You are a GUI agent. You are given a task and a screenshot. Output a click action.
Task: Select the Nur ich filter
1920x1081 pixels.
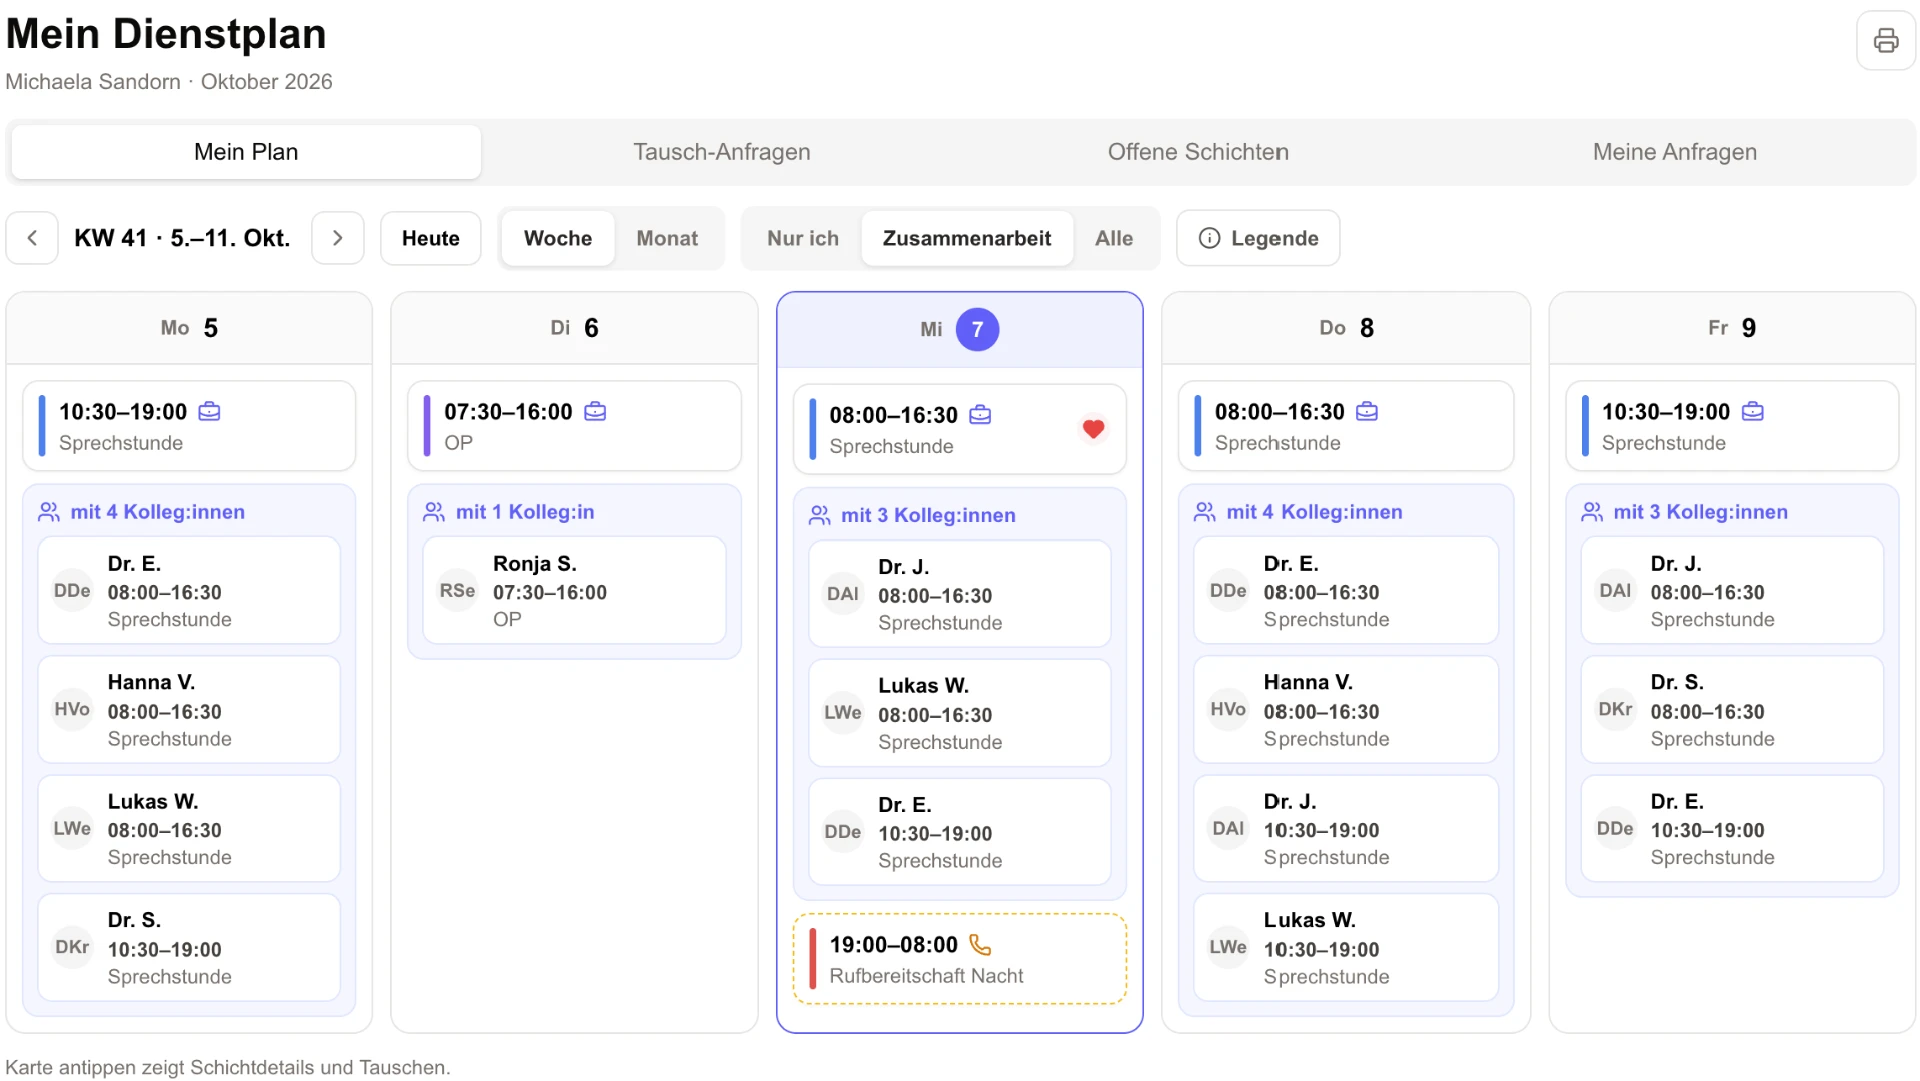tap(802, 238)
